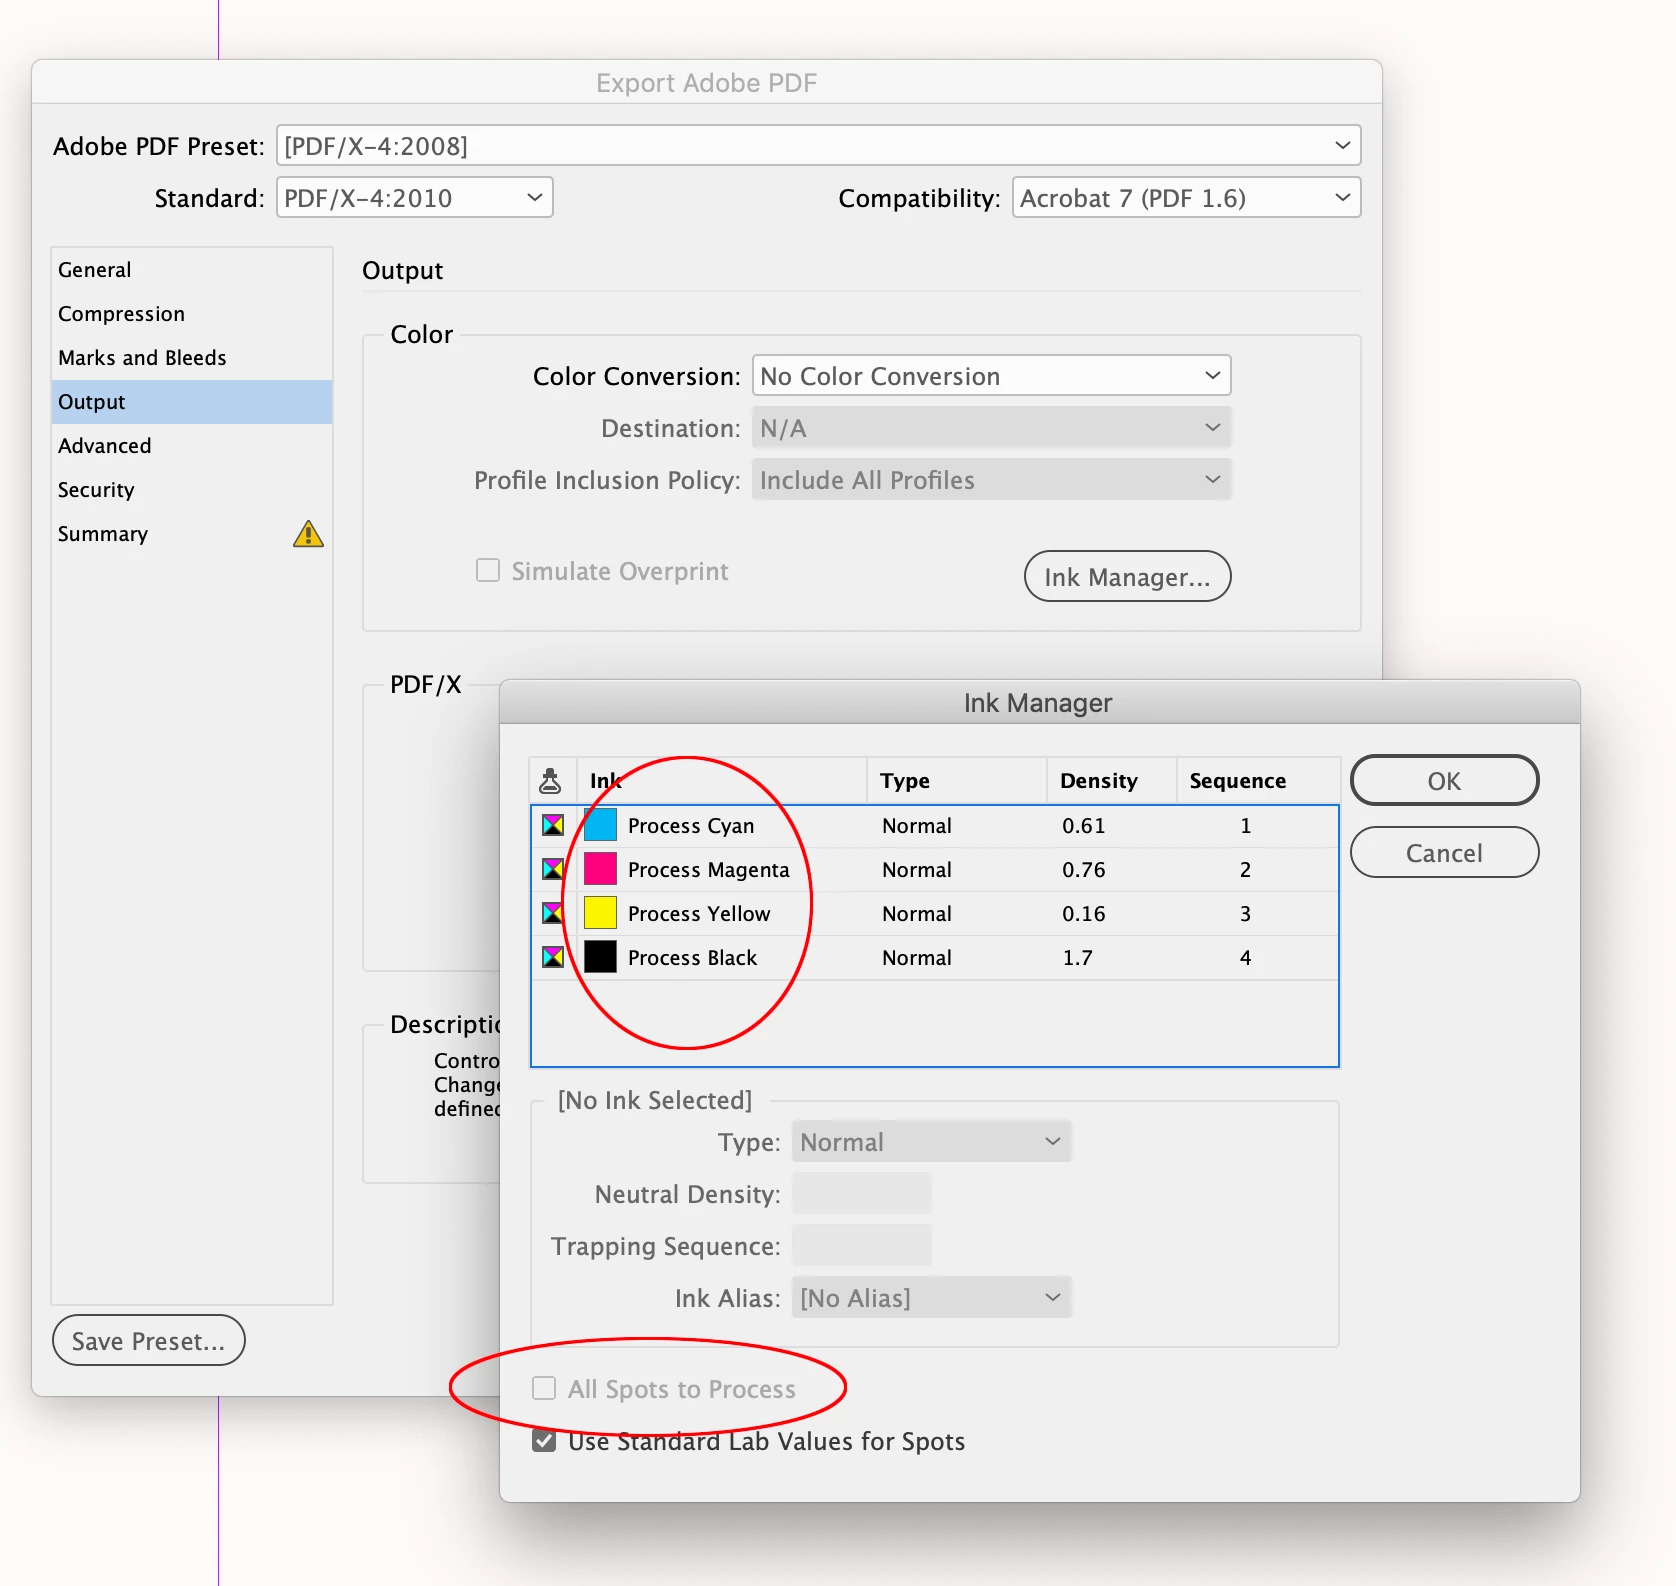
Task: Select the cyan color swatch
Action: point(600,825)
